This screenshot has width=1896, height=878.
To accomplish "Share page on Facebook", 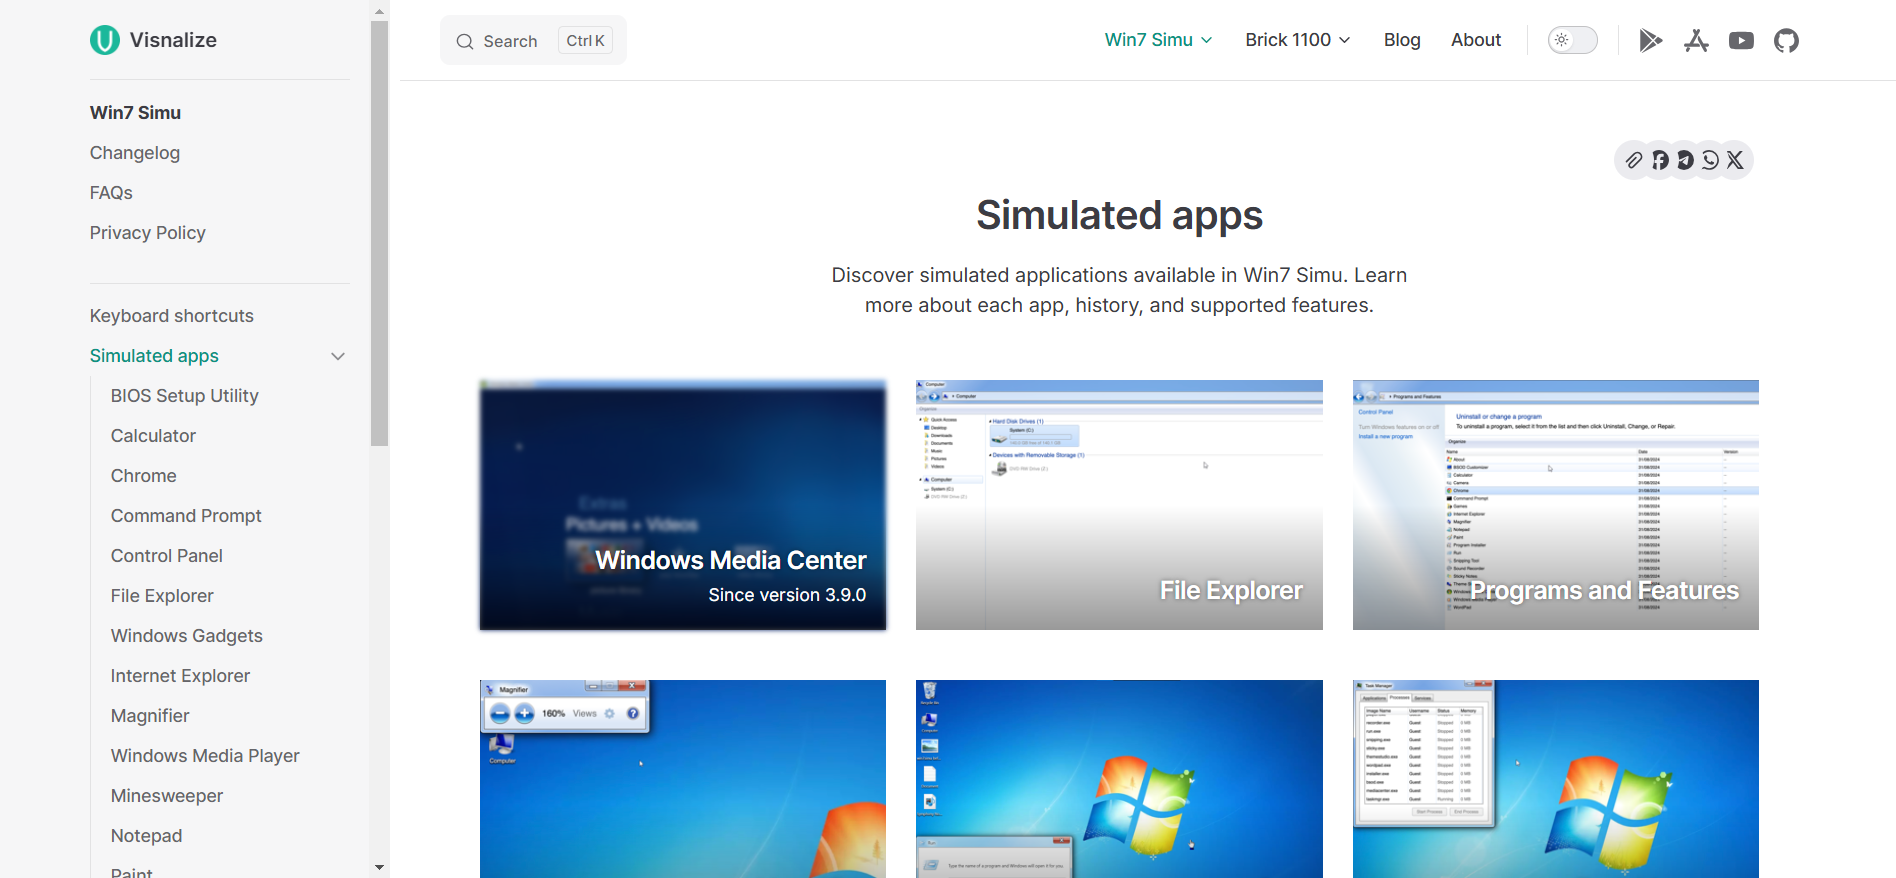I will pyautogui.click(x=1660, y=160).
